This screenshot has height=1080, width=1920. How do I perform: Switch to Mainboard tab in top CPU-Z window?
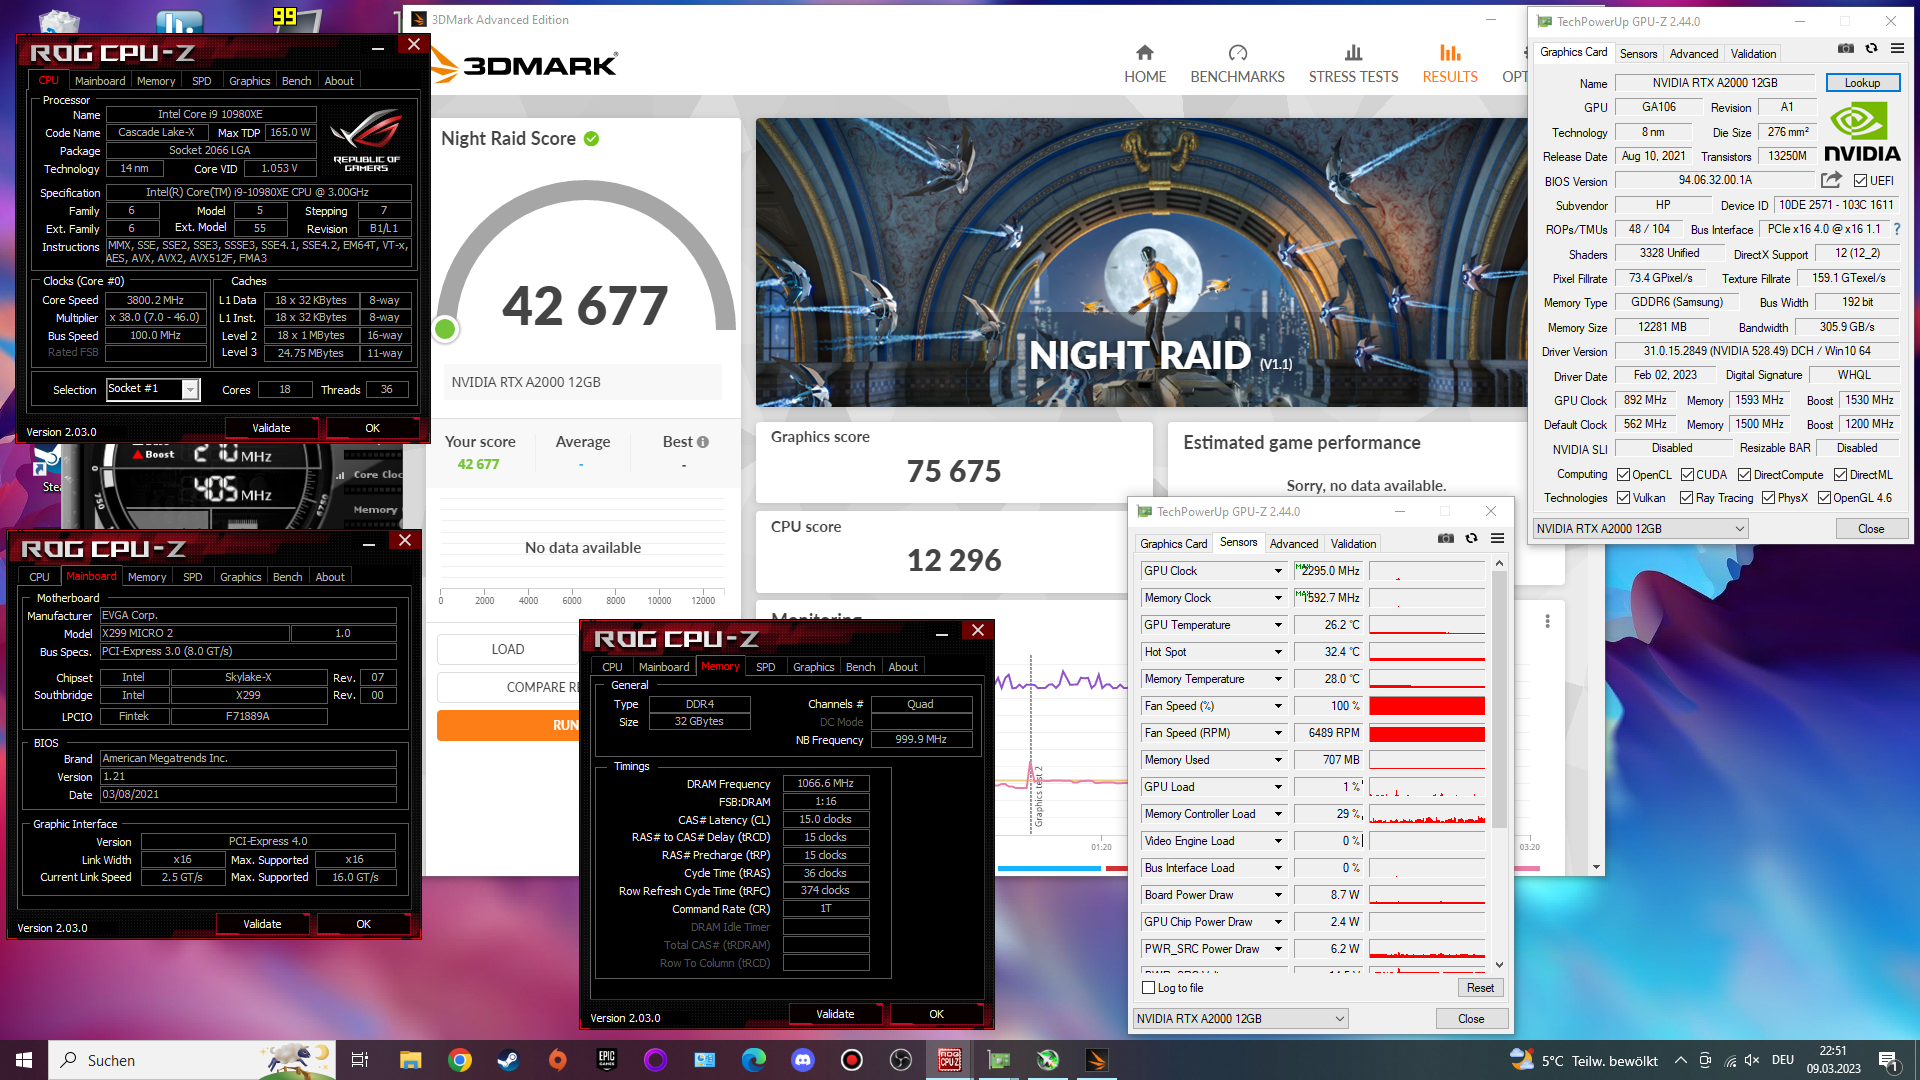coord(100,81)
